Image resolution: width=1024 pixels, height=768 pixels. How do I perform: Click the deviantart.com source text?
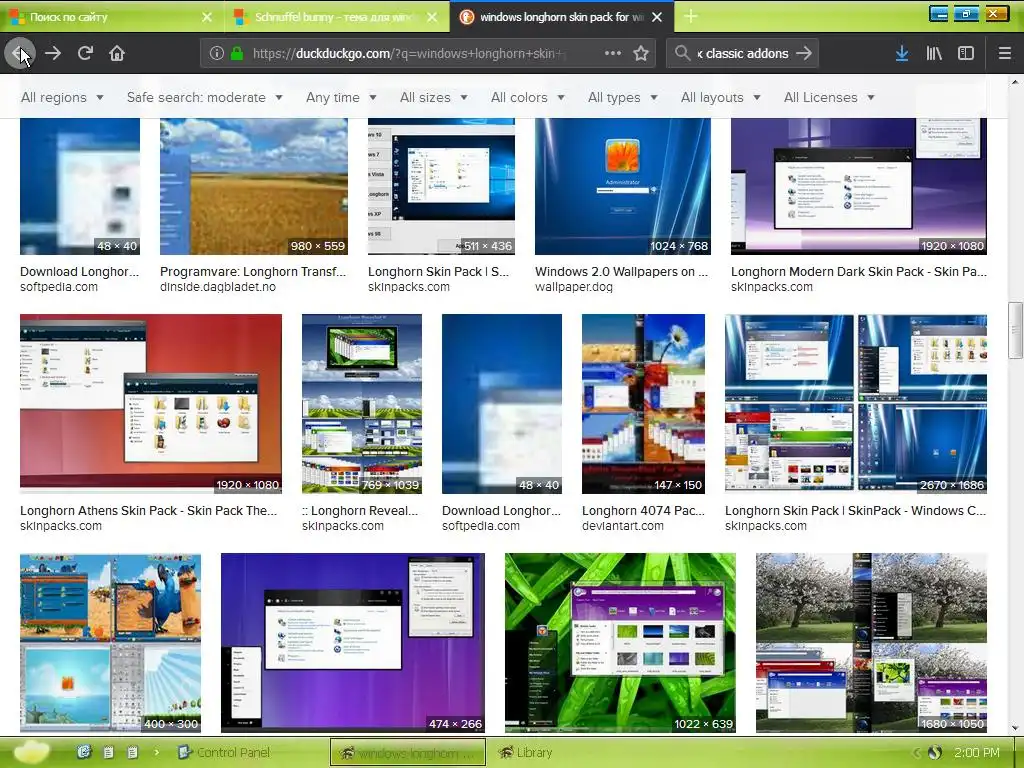point(622,526)
